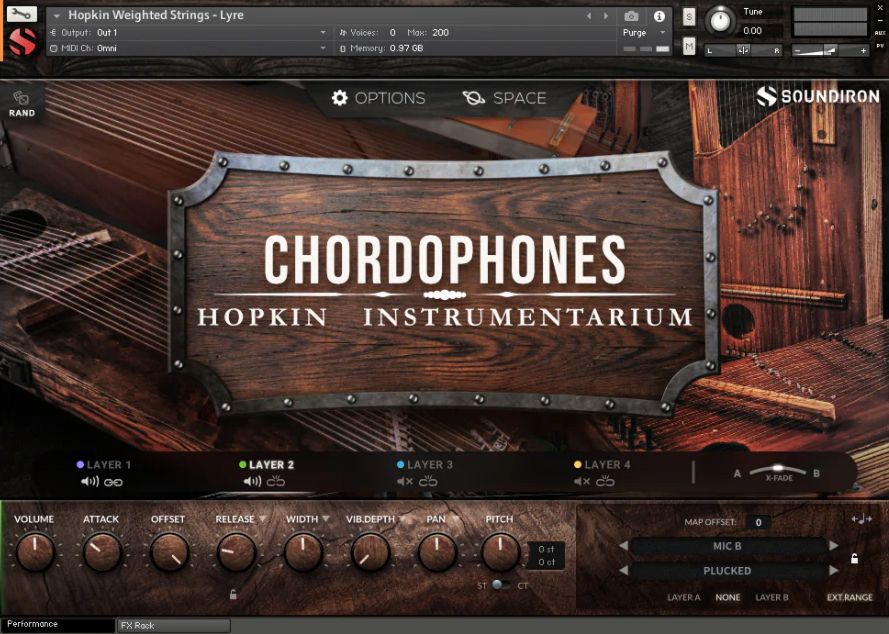The image size is (889, 634).
Task: Click the padlock under the Release knob
Action: coord(233,594)
